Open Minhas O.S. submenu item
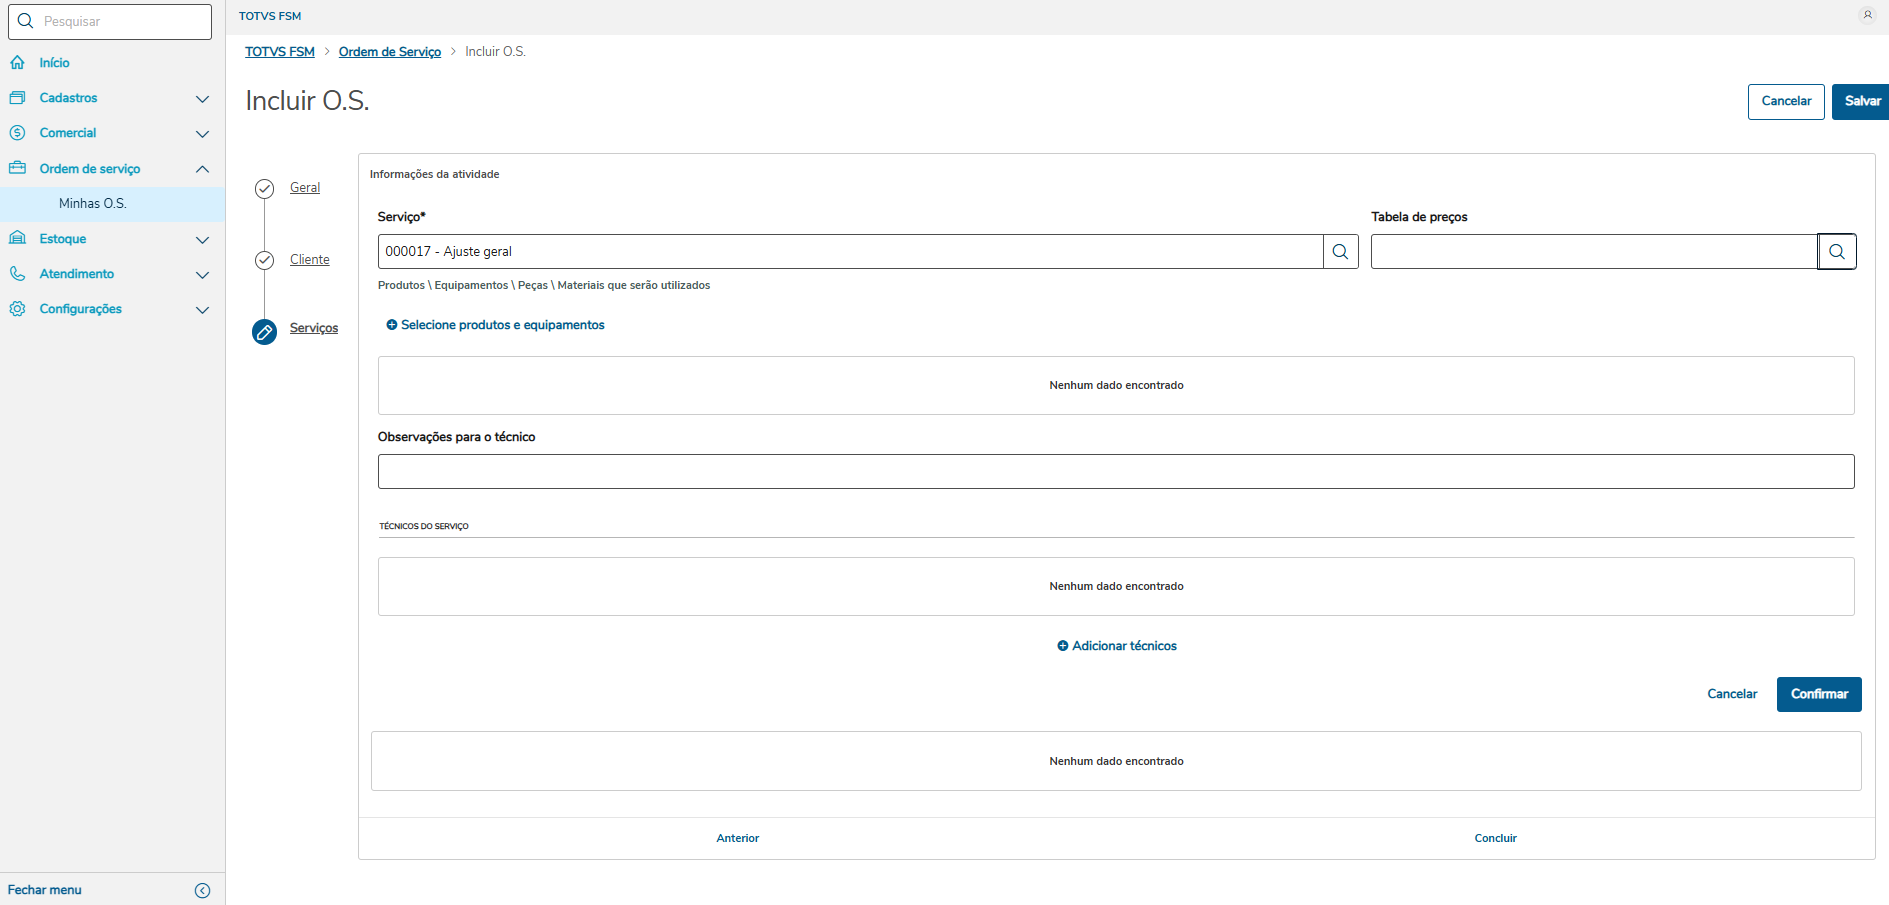Screen dimensions: 1889x905 click(x=92, y=204)
